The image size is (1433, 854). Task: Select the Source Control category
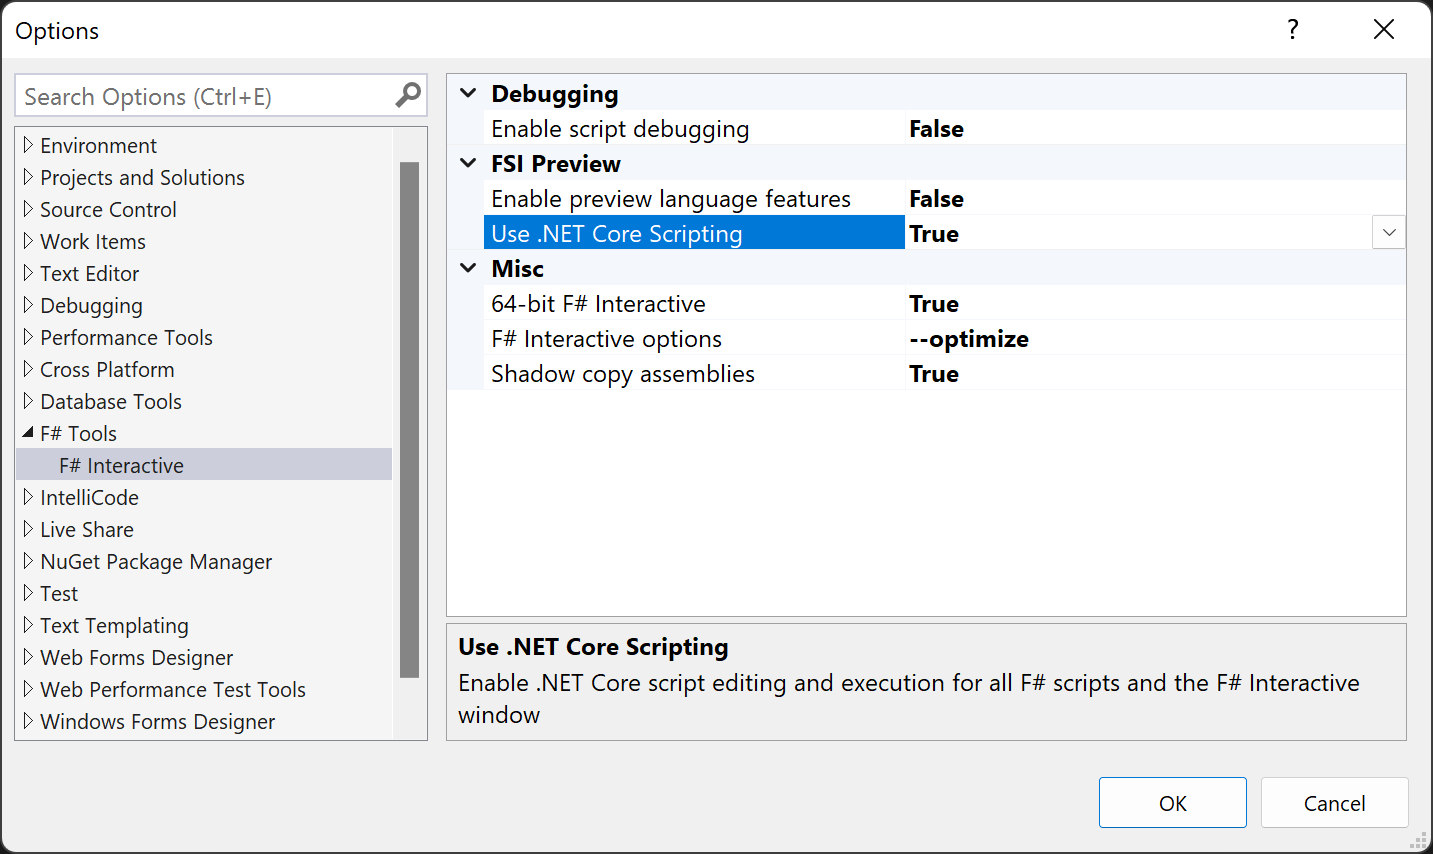[108, 209]
